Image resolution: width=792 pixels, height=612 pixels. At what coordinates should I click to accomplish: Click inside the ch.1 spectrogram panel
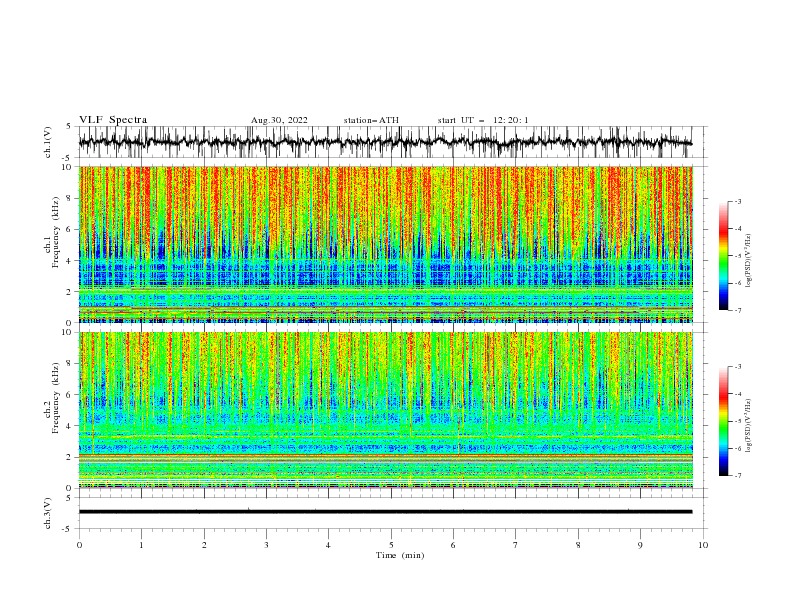tap(386, 244)
